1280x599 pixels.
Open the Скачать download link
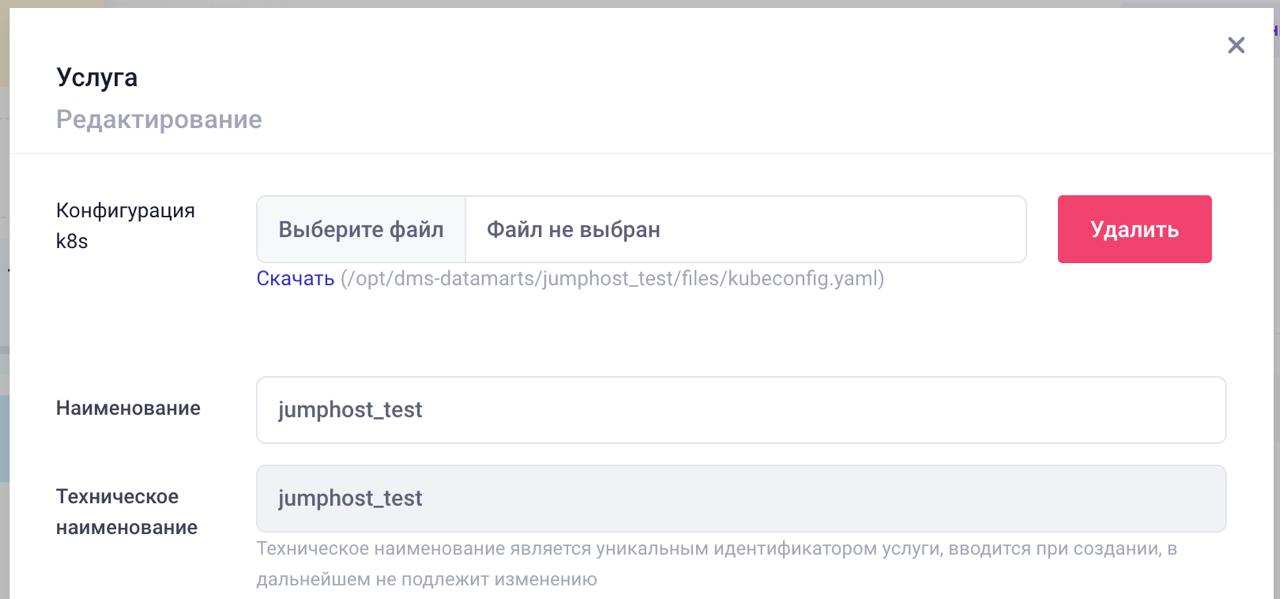[x=295, y=279]
